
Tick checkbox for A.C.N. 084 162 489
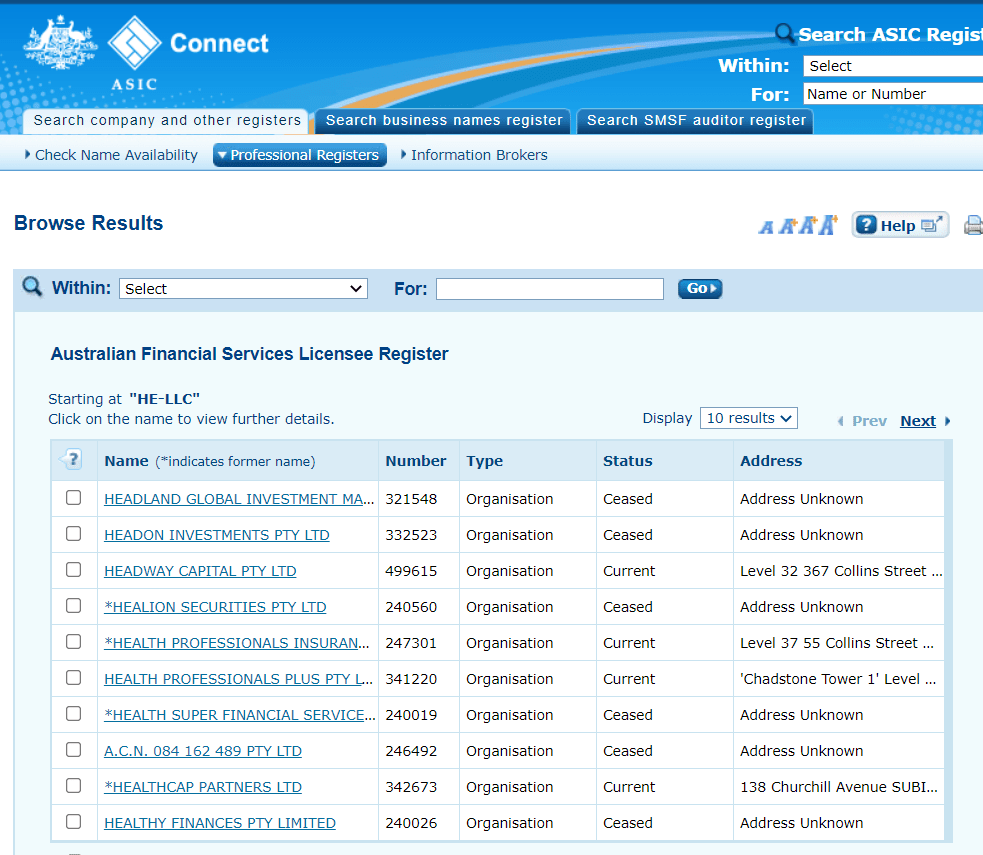point(73,750)
